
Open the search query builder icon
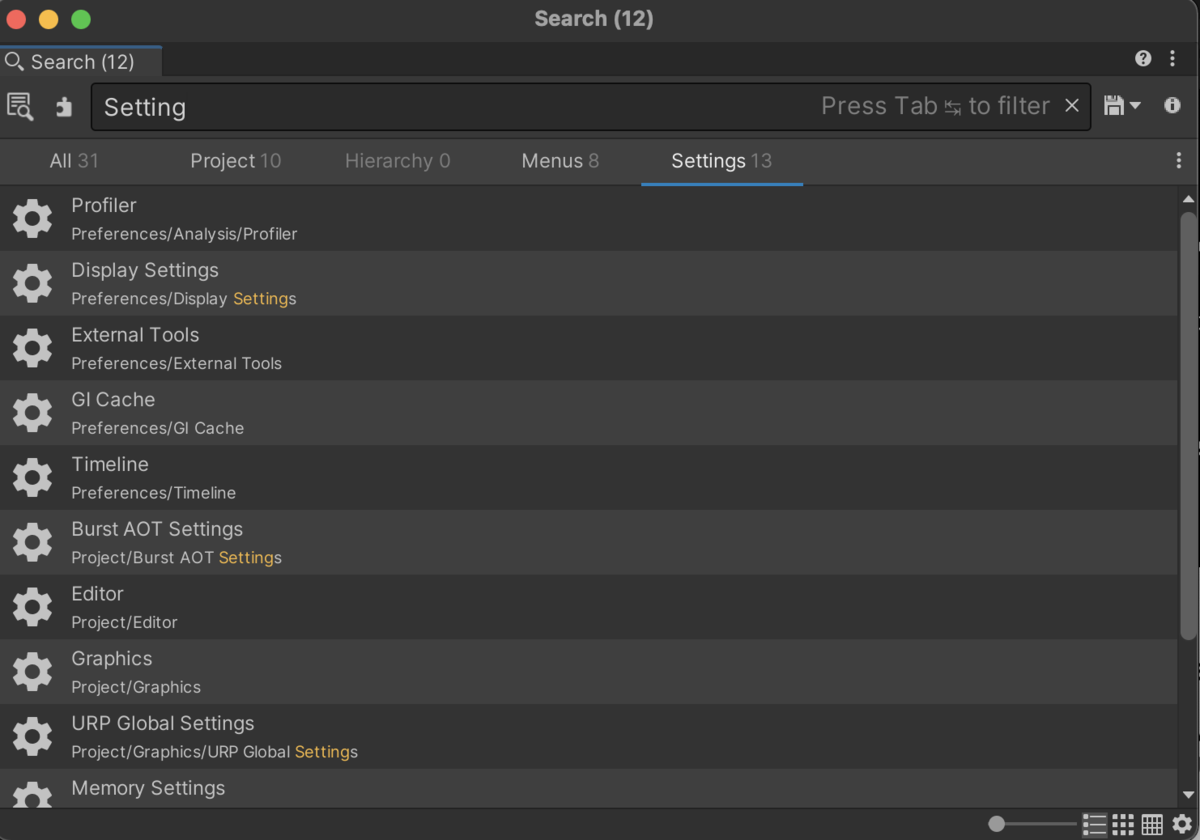pos(20,106)
